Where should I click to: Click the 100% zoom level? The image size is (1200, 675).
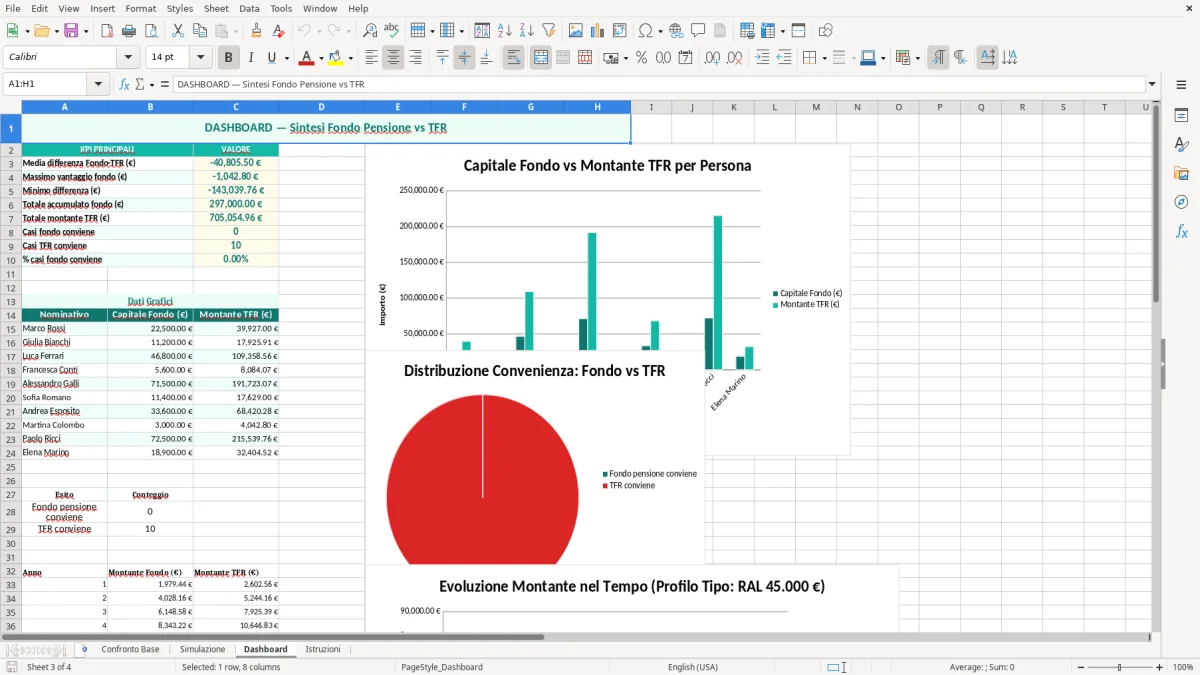point(1182,667)
